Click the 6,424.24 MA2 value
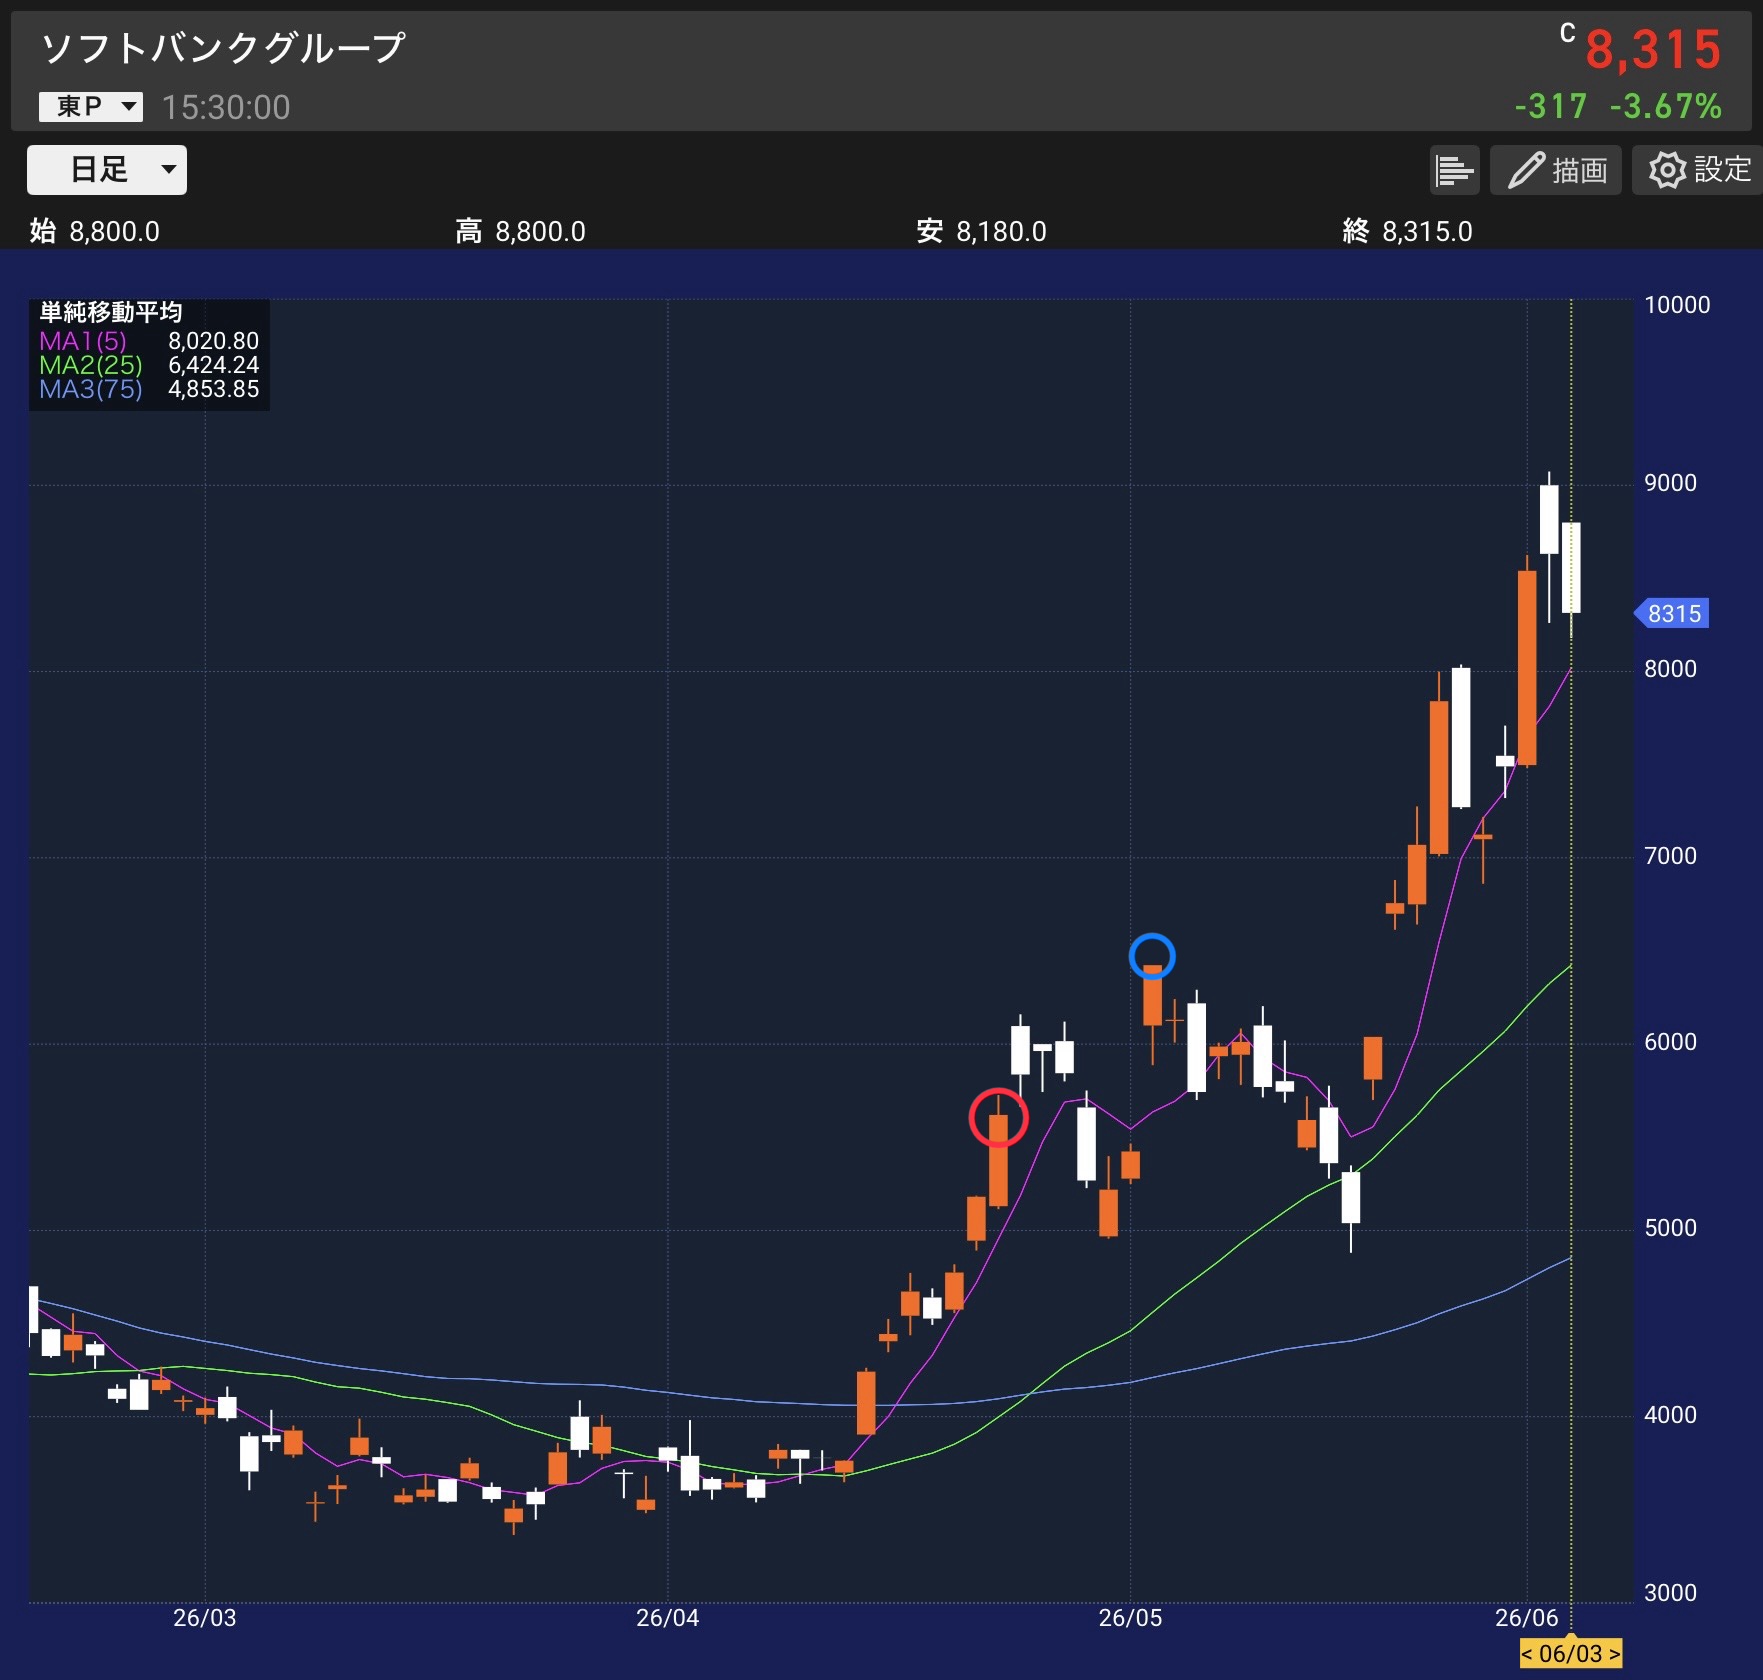The image size is (1763, 1680). 213,365
